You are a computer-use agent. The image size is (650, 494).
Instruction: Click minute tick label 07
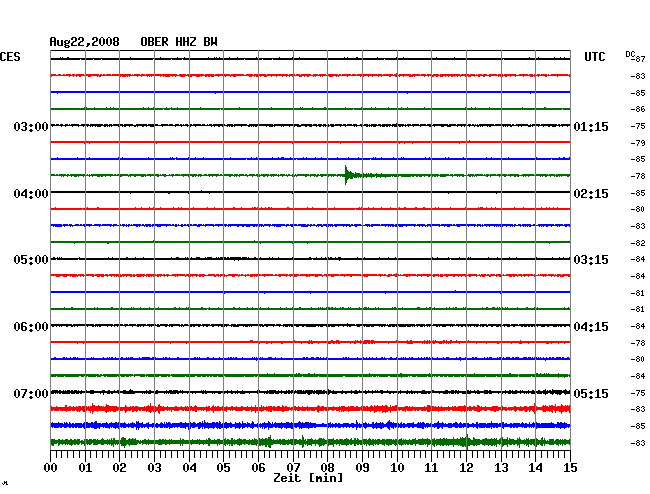click(293, 467)
